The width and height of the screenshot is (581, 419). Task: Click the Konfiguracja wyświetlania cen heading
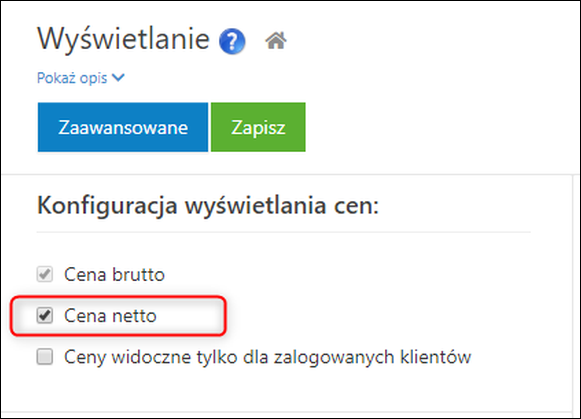pos(208,206)
